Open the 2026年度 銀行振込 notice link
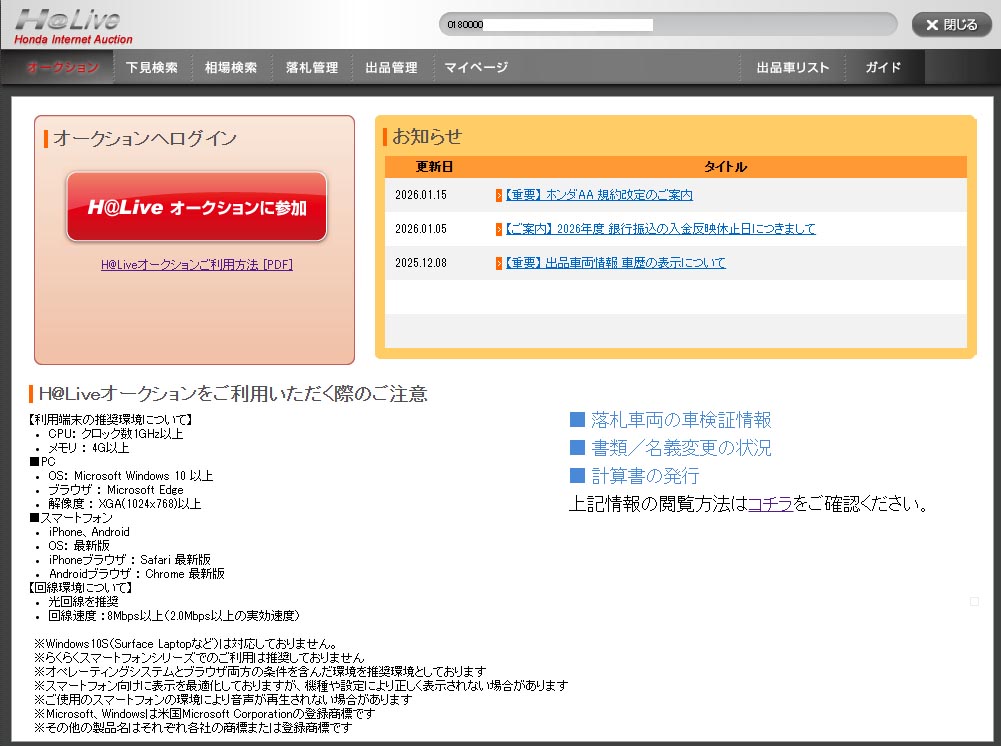Screen dimensions: 1001x746 [x=659, y=229]
